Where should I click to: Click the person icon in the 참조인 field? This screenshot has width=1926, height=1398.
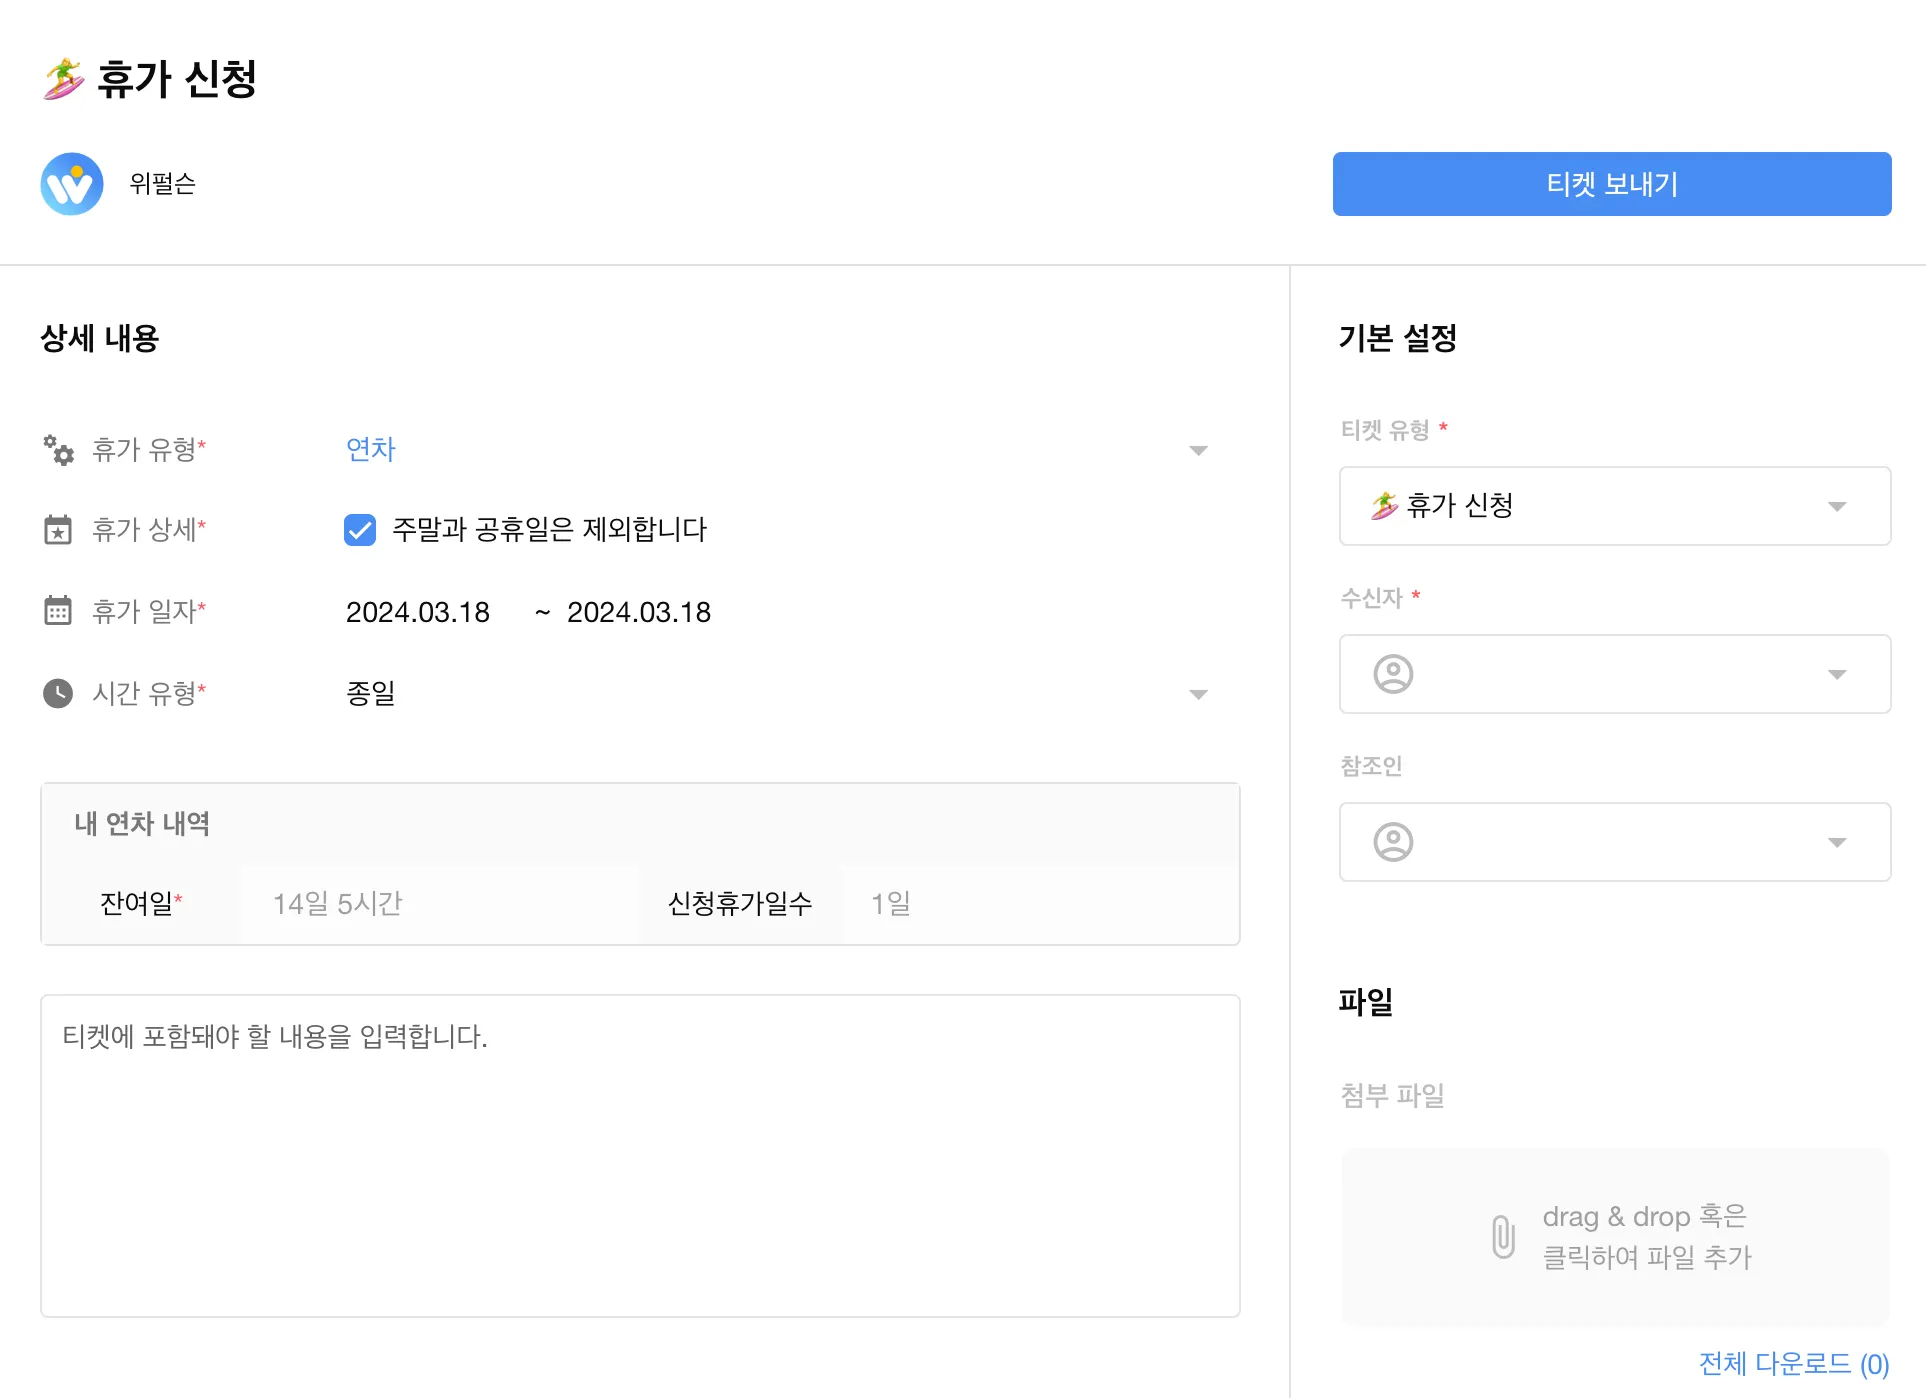click(1393, 842)
